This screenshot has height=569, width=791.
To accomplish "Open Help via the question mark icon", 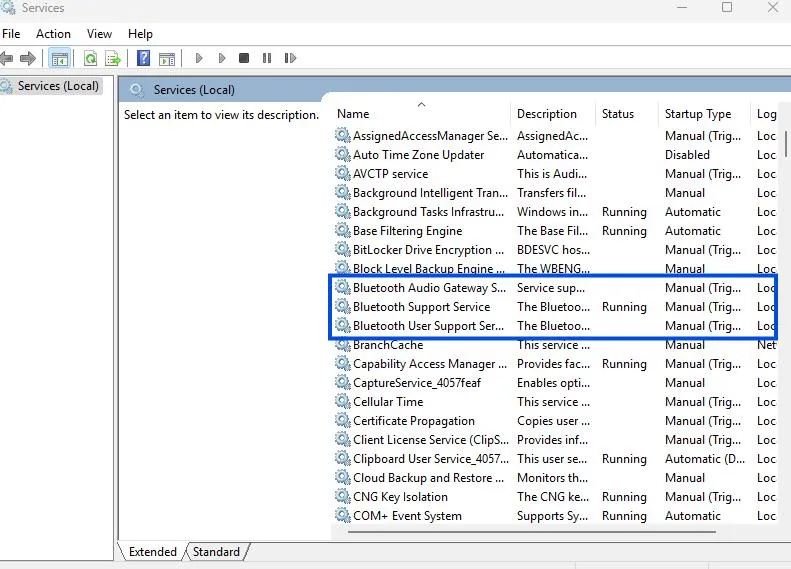I will click(x=144, y=59).
